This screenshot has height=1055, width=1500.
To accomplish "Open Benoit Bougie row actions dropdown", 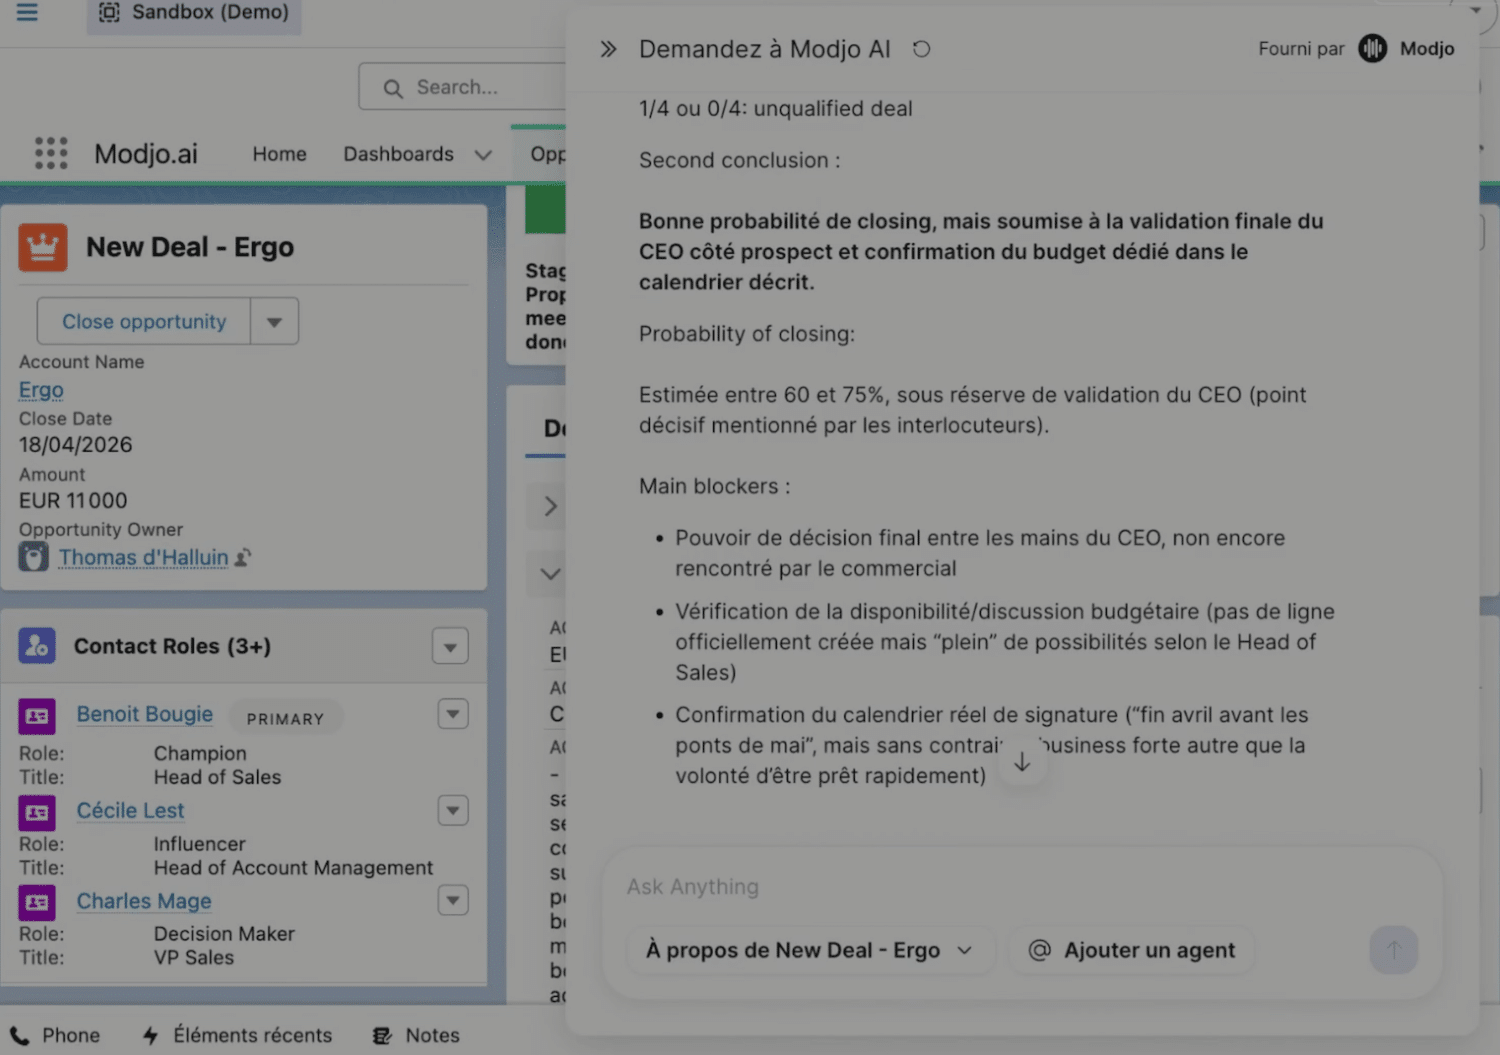I will (x=453, y=714).
